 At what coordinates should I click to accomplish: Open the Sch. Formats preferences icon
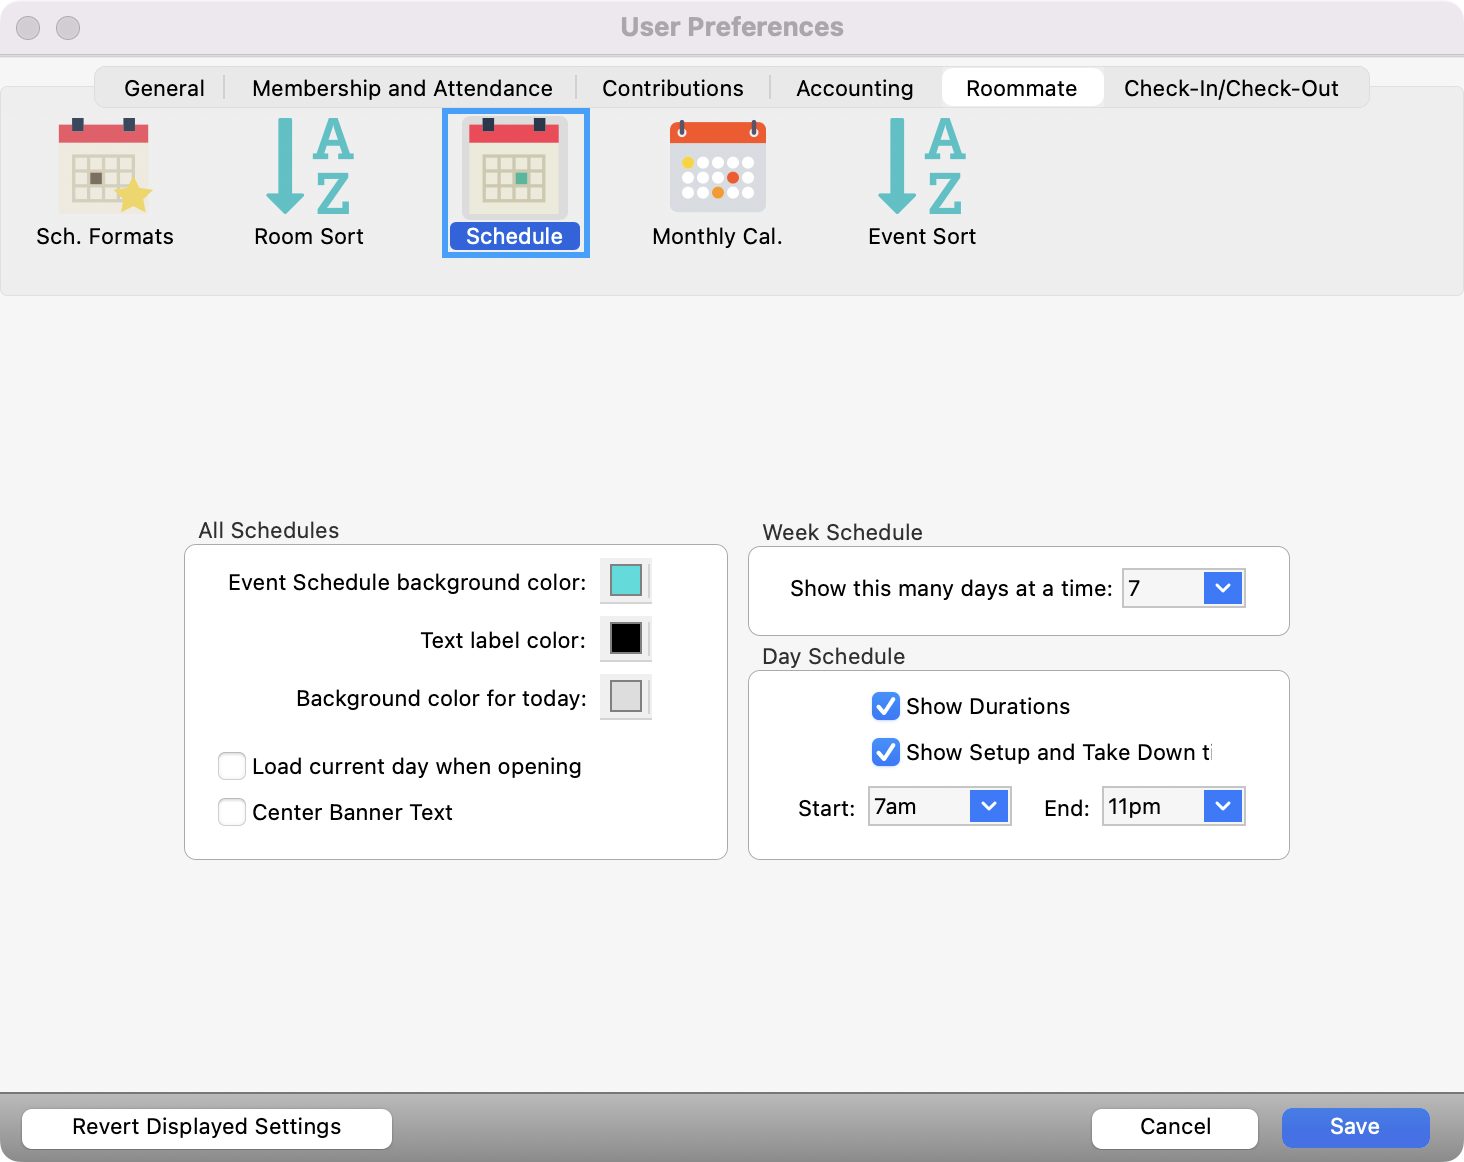click(x=104, y=167)
